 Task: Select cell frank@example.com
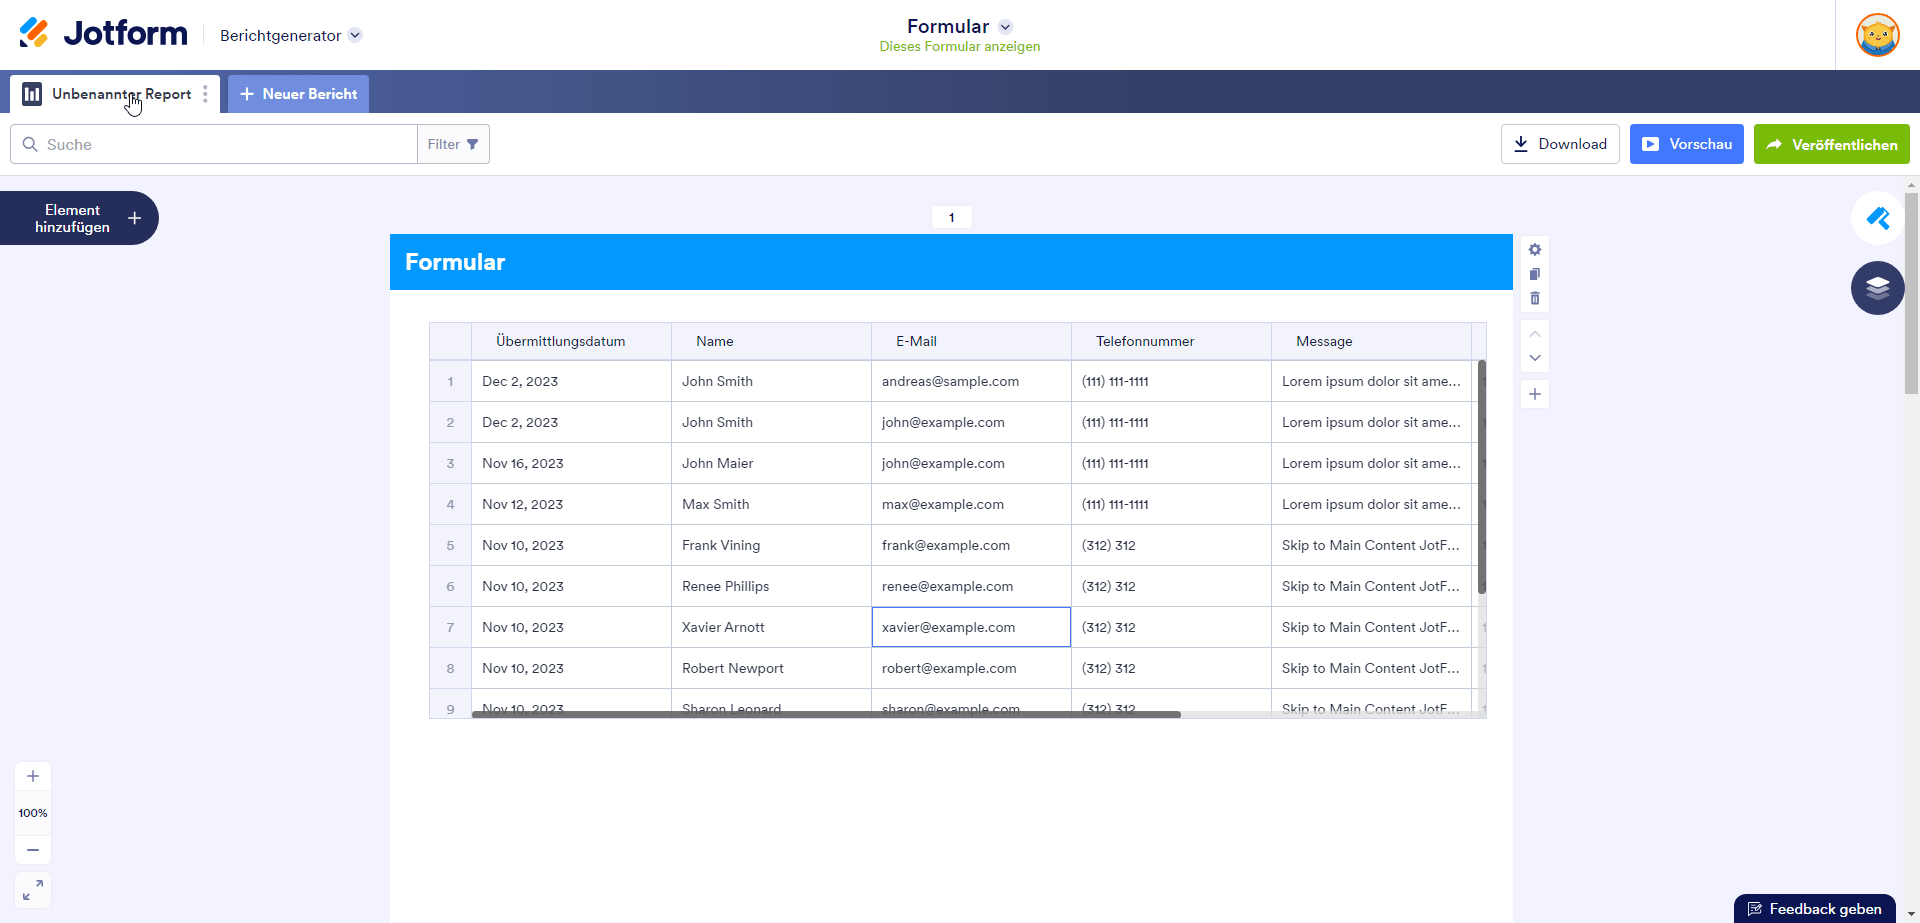pos(971,545)
